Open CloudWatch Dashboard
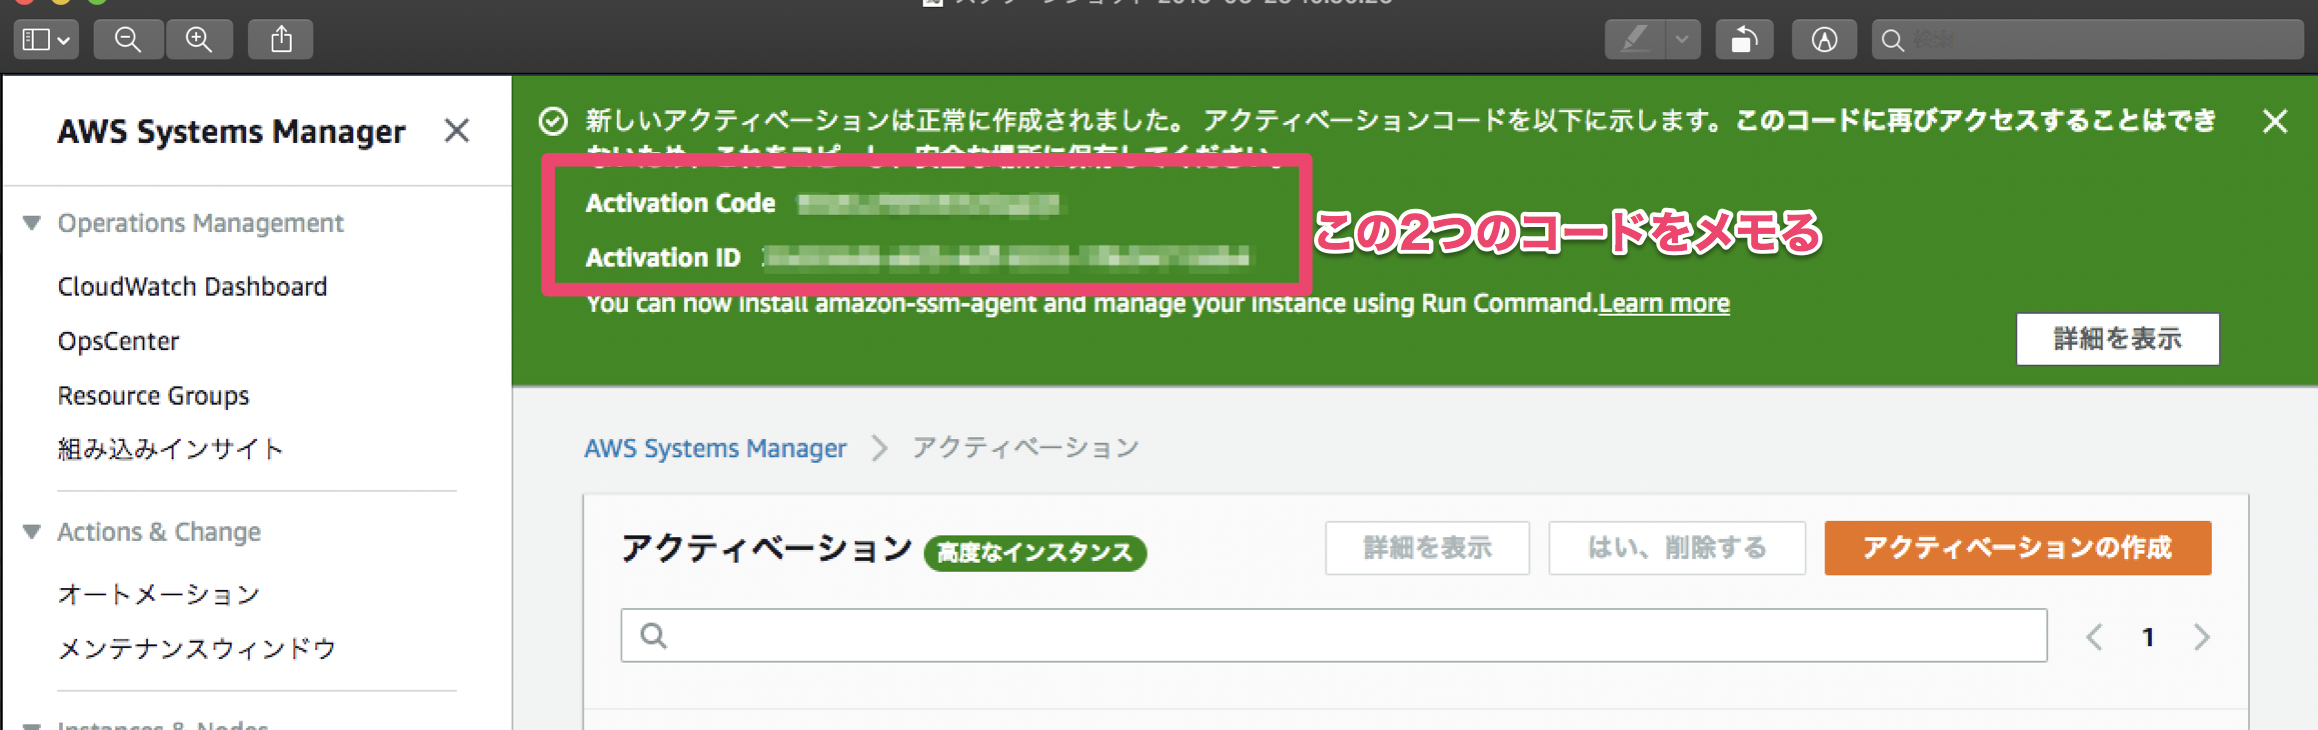The height and width of the screenshot is (730, 2318). click(x=192, y=287)
